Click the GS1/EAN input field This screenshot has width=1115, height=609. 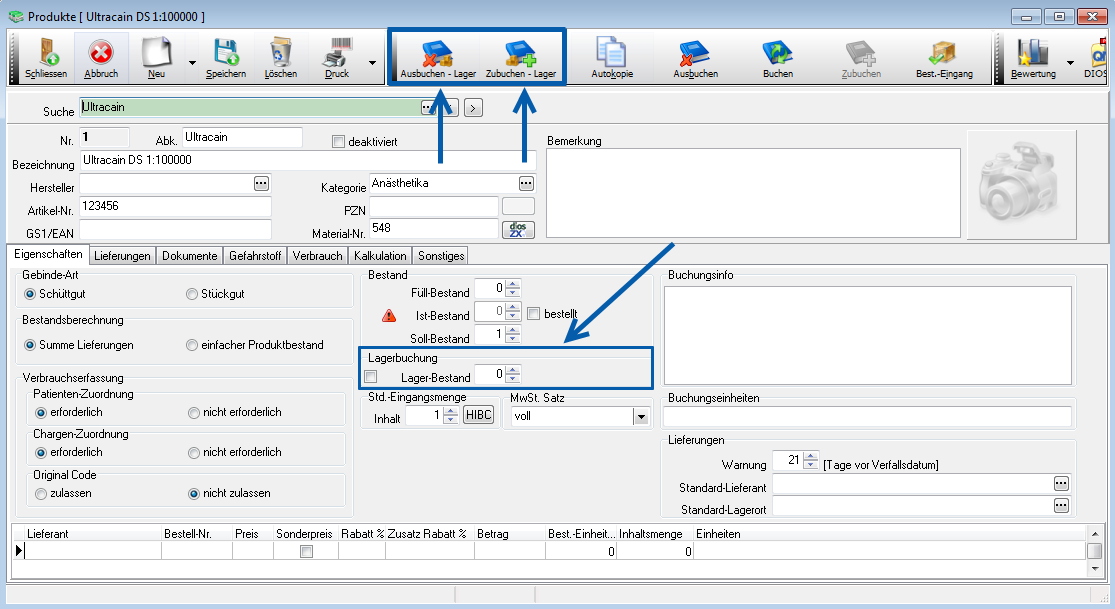click(x=176, y=229)
